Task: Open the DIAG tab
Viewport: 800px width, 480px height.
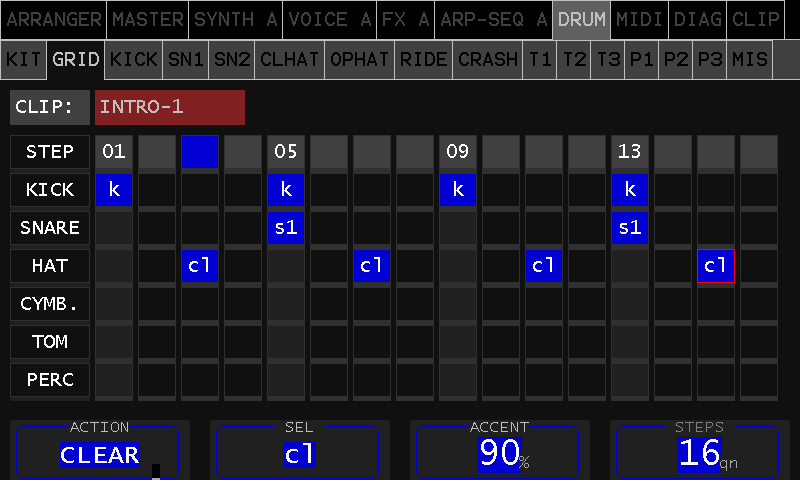Action: tap(697, 20)
